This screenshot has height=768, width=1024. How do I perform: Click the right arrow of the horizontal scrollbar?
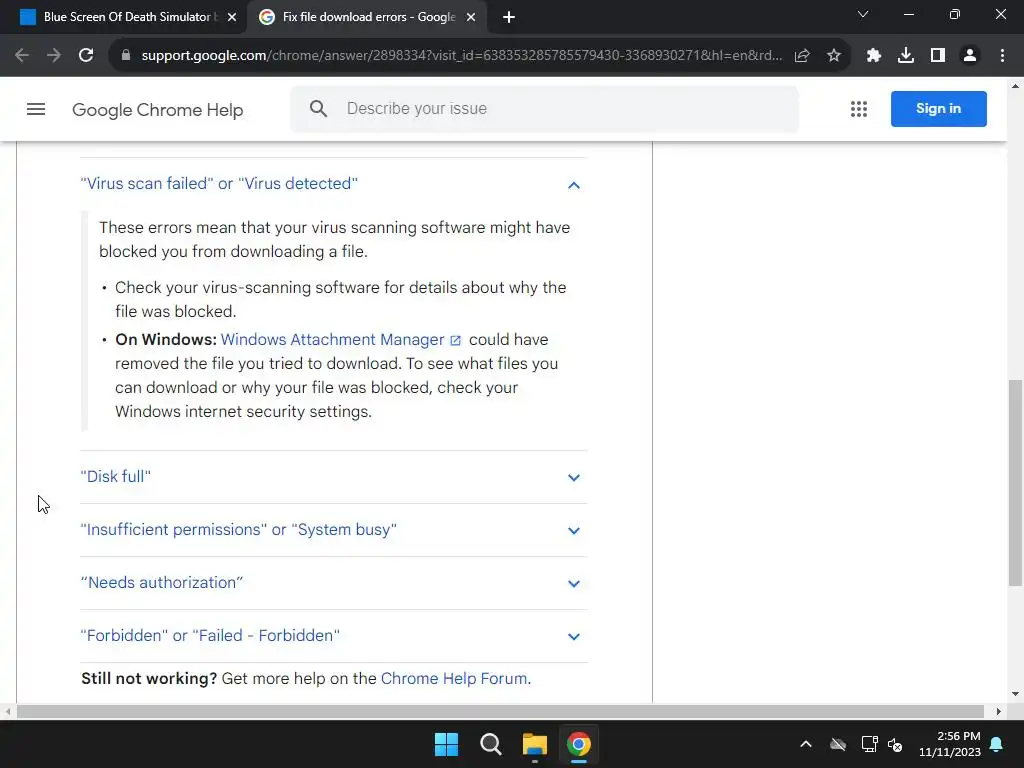pos(999,712)
